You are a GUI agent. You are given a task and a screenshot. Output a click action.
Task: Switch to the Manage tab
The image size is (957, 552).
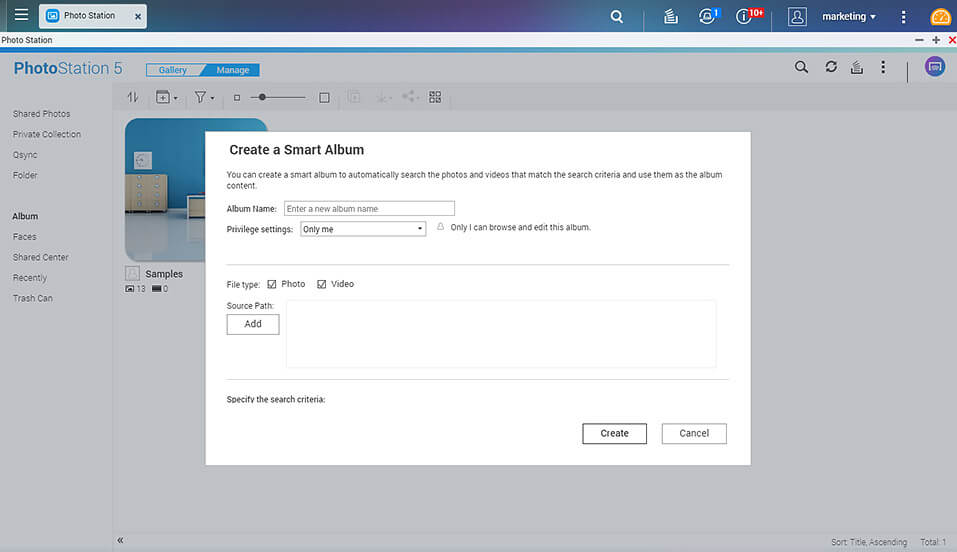pos(233,70)
